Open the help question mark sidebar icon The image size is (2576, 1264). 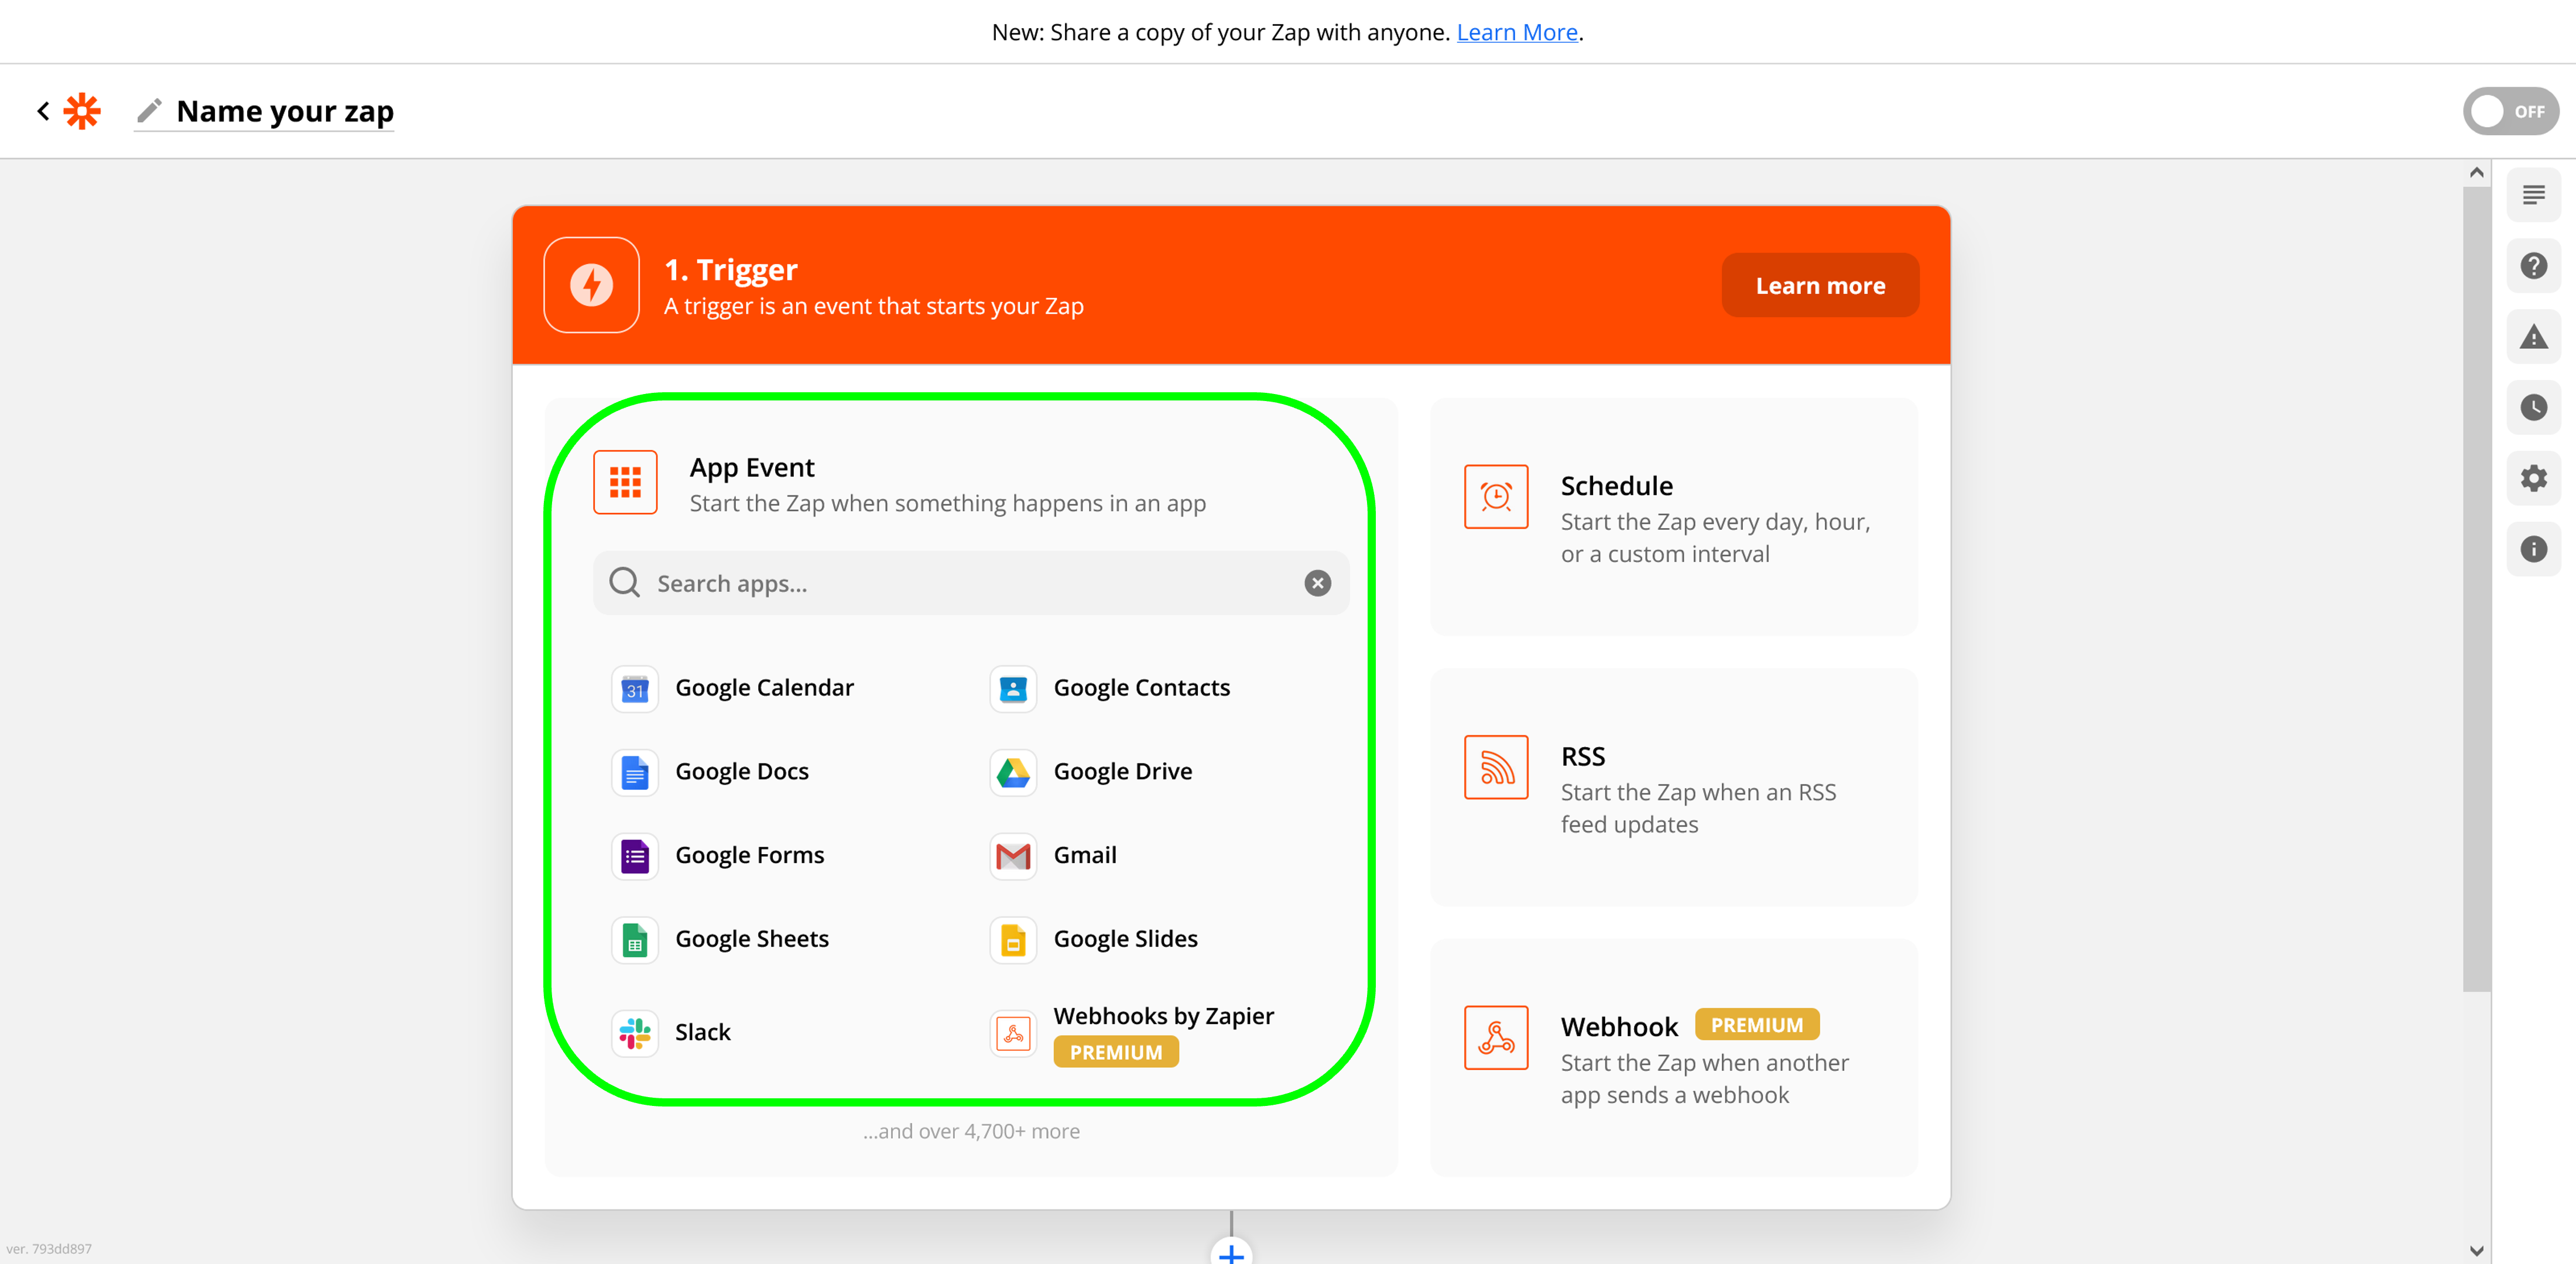pyautogui.click(x=2532, y=266)
